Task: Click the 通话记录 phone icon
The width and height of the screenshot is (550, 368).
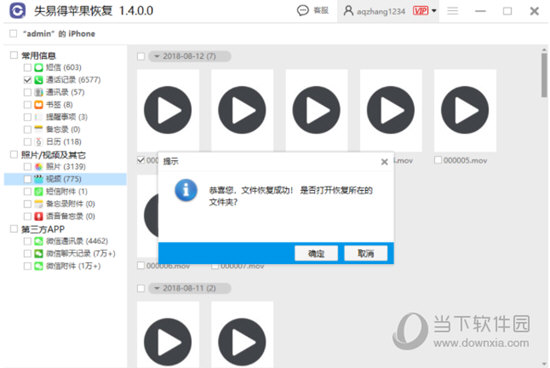Action: point(39,80)
